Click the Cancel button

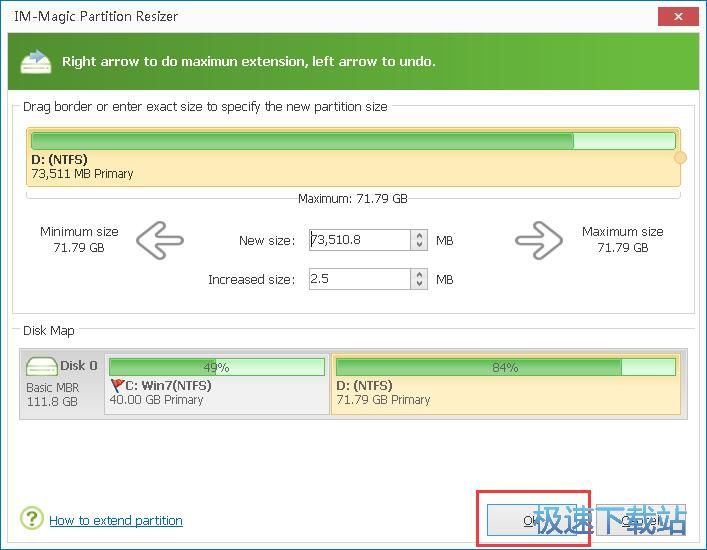(x=641, y=520)
